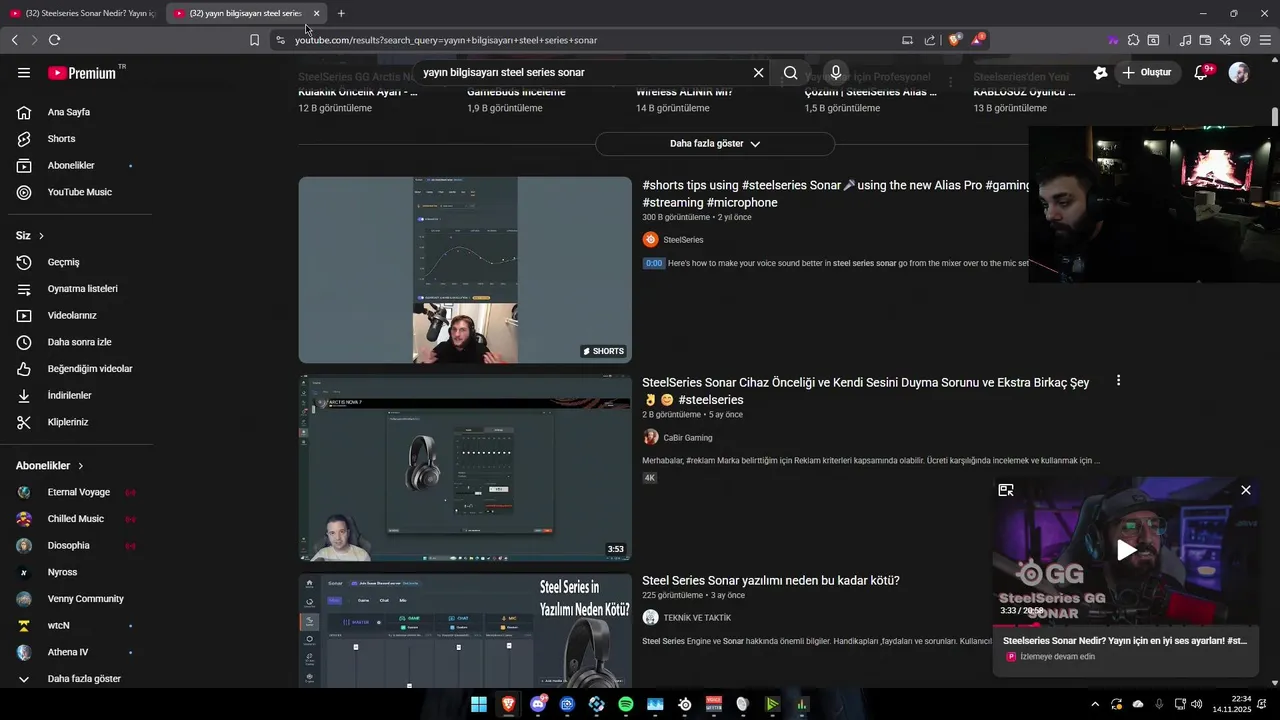Open the Brave VPN shield icon
The image size is (1280, 720).
point(1245,40)
